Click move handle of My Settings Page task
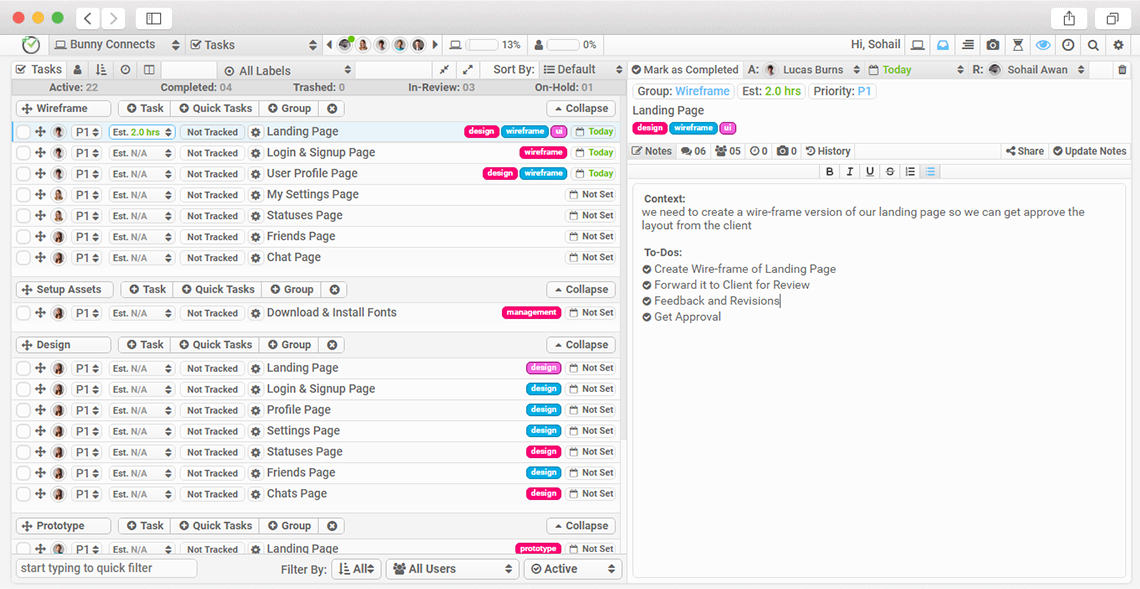The height and width of the screenshot is (589, 1140). point(41,195)
